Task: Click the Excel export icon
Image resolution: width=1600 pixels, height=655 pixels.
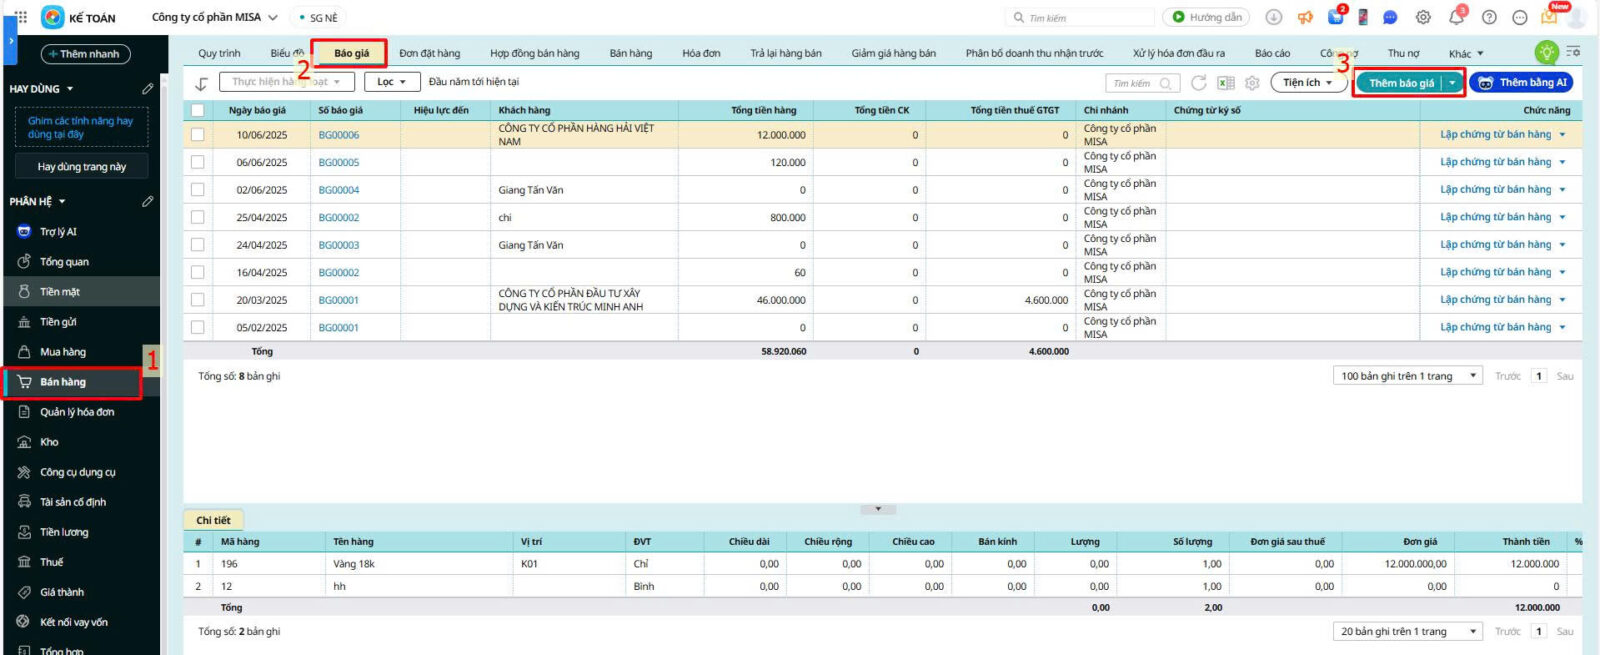Action: tap(1225, 83)
